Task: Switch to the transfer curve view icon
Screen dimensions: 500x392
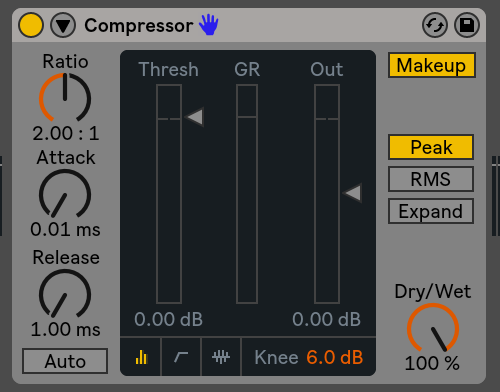Action: click(181, 357)
